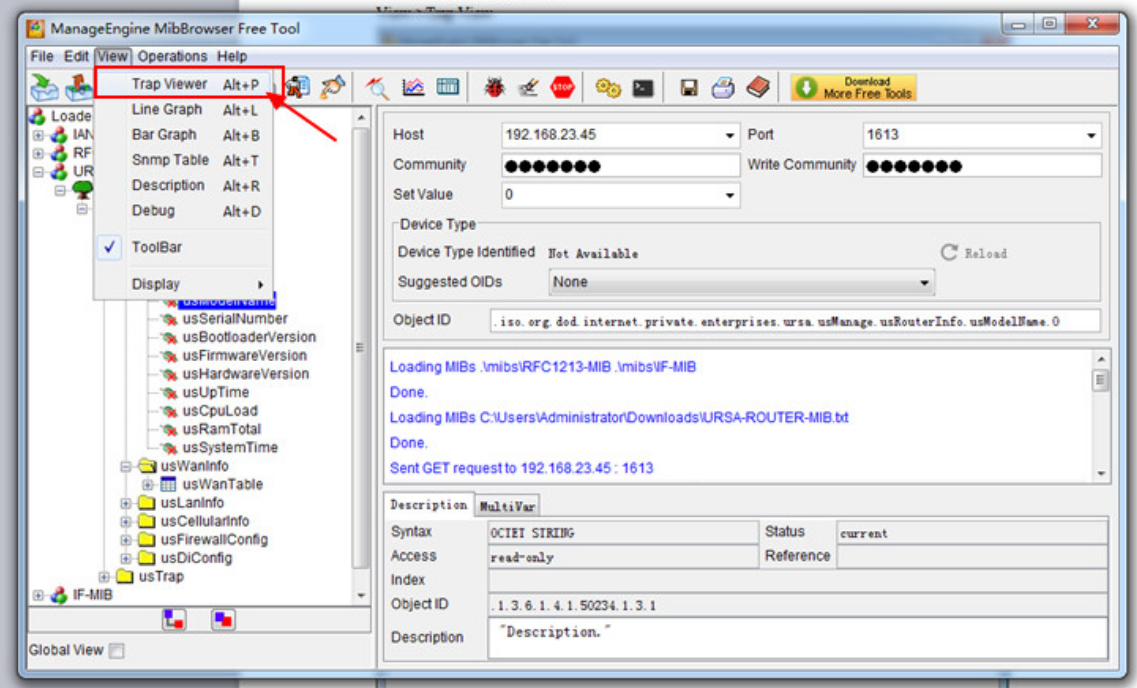Expand the usTrap folder node
Viewport: 1137px width, 688px height.
[104, 577]
